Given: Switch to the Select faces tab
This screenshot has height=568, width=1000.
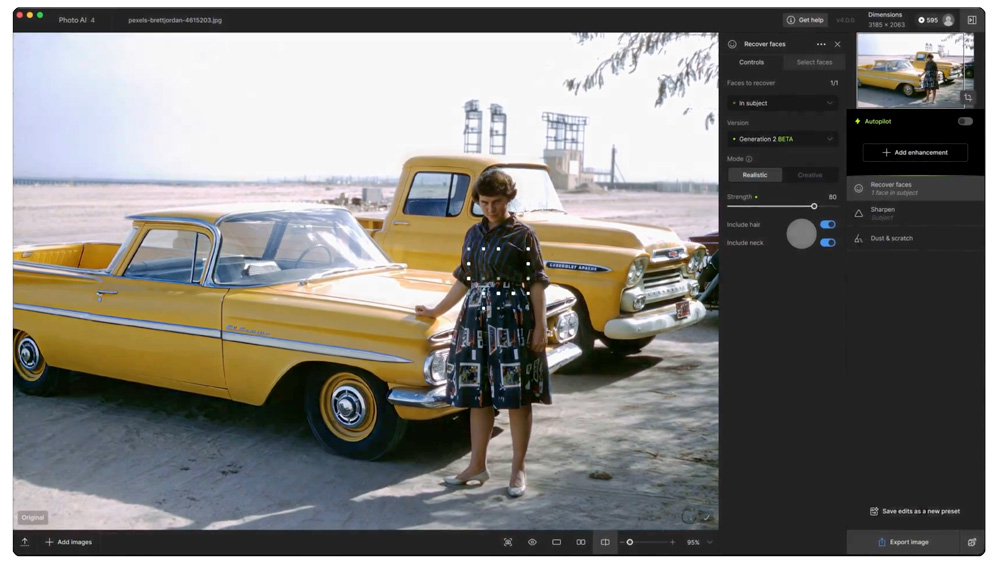Looking at the screenshot, I should tap(814, 62).
